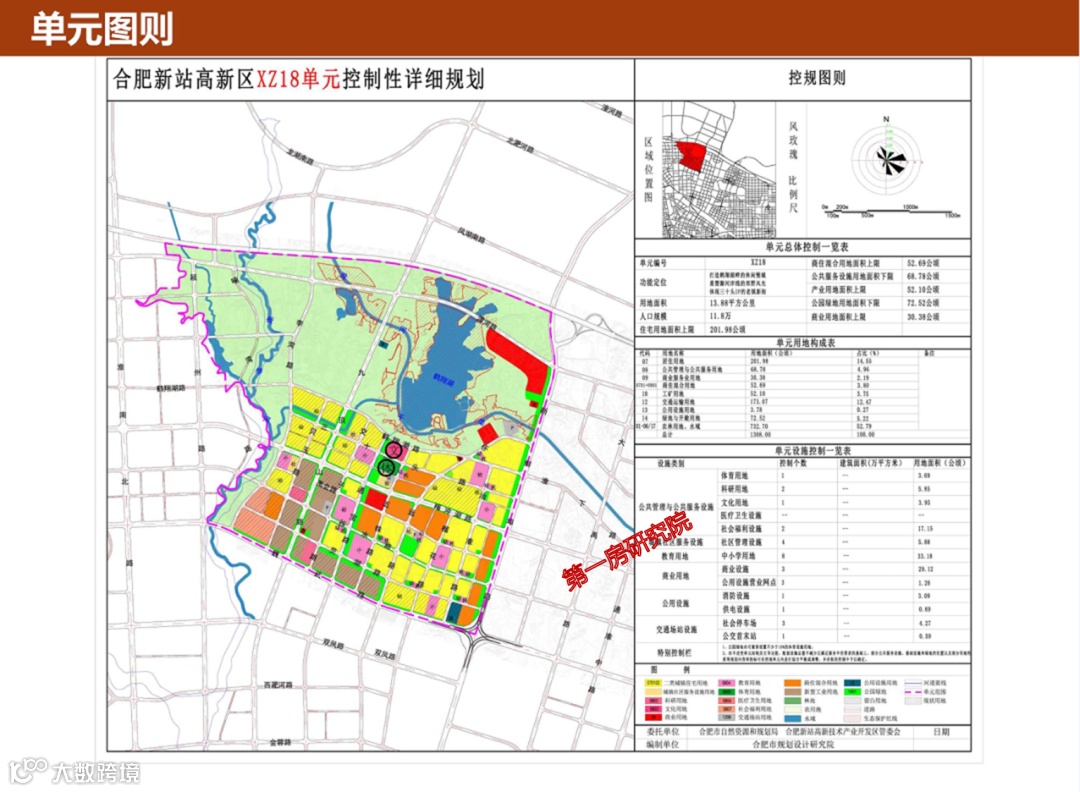Click the dark green 体育用地 legend swatch
The width and height of the screenshot is (1080, 792).
[727, 691]
